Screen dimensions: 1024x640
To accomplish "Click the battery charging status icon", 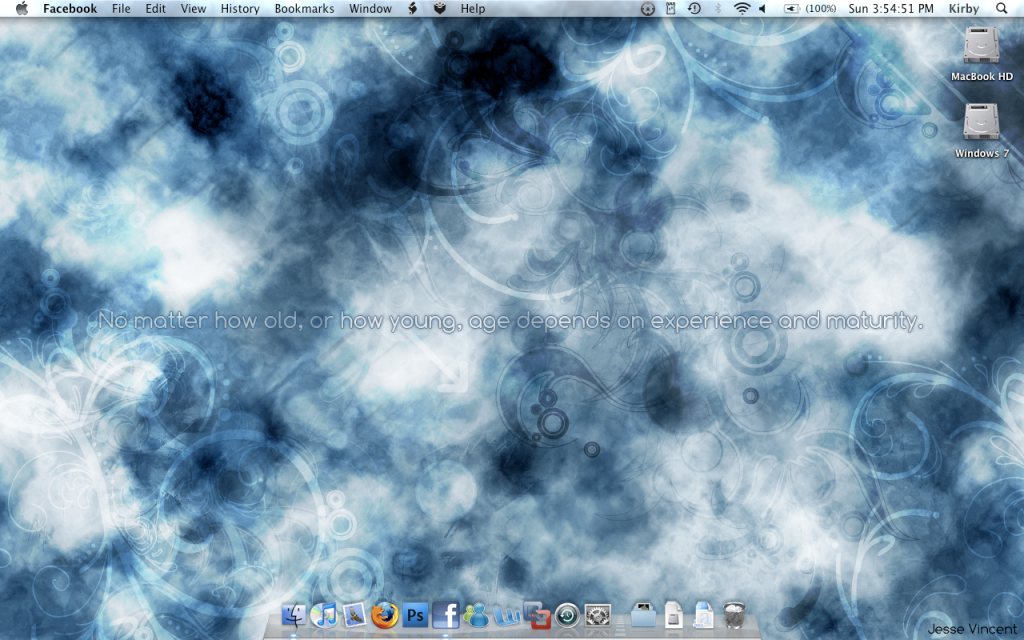I will click(x=792, y=8).
